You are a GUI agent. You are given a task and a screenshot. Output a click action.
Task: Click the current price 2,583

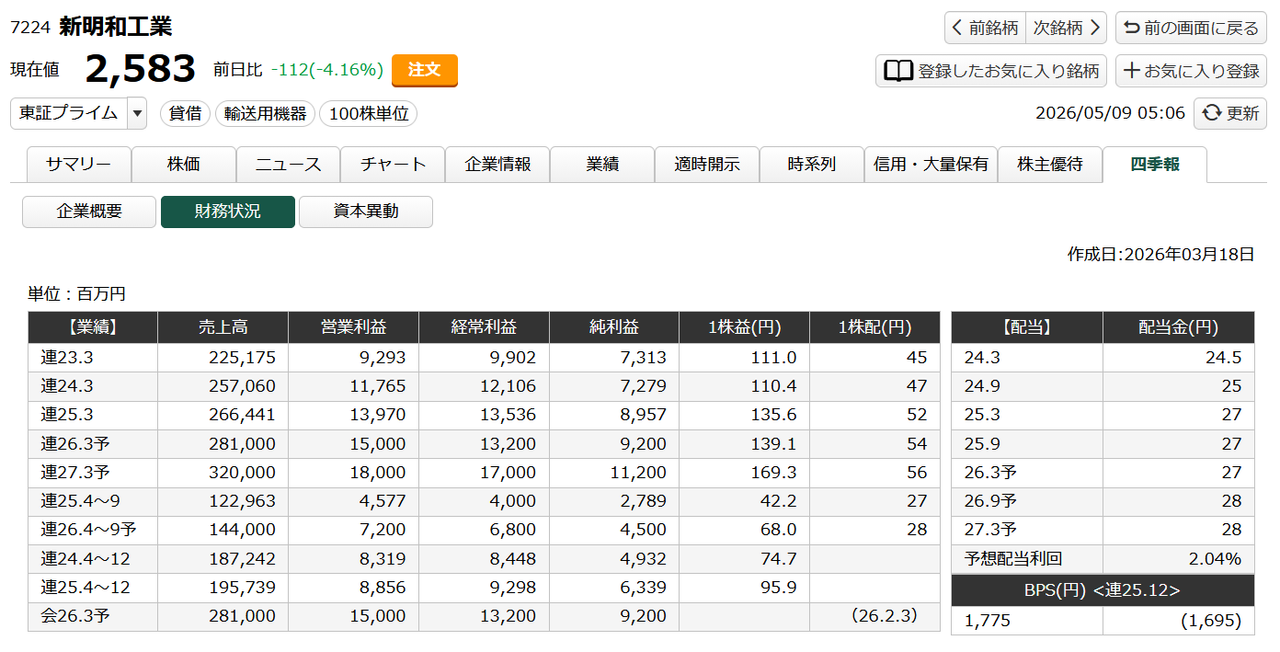tap(140, 69)
